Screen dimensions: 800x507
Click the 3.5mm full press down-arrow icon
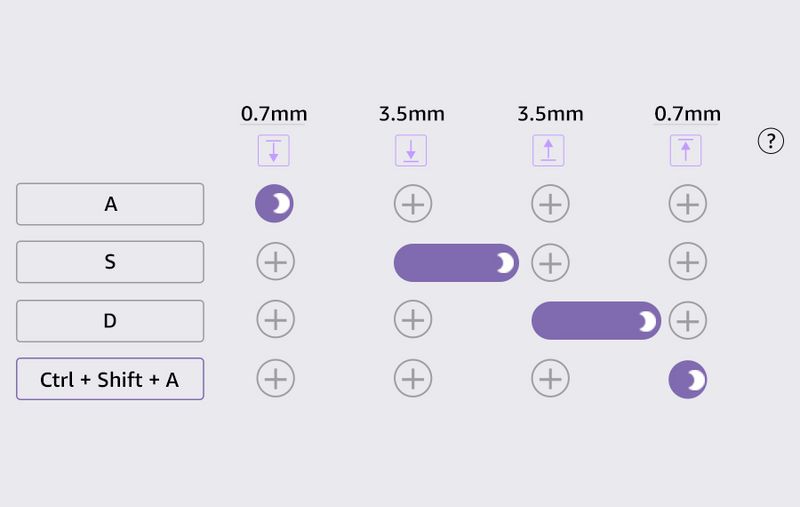click(x=411, y=151)
